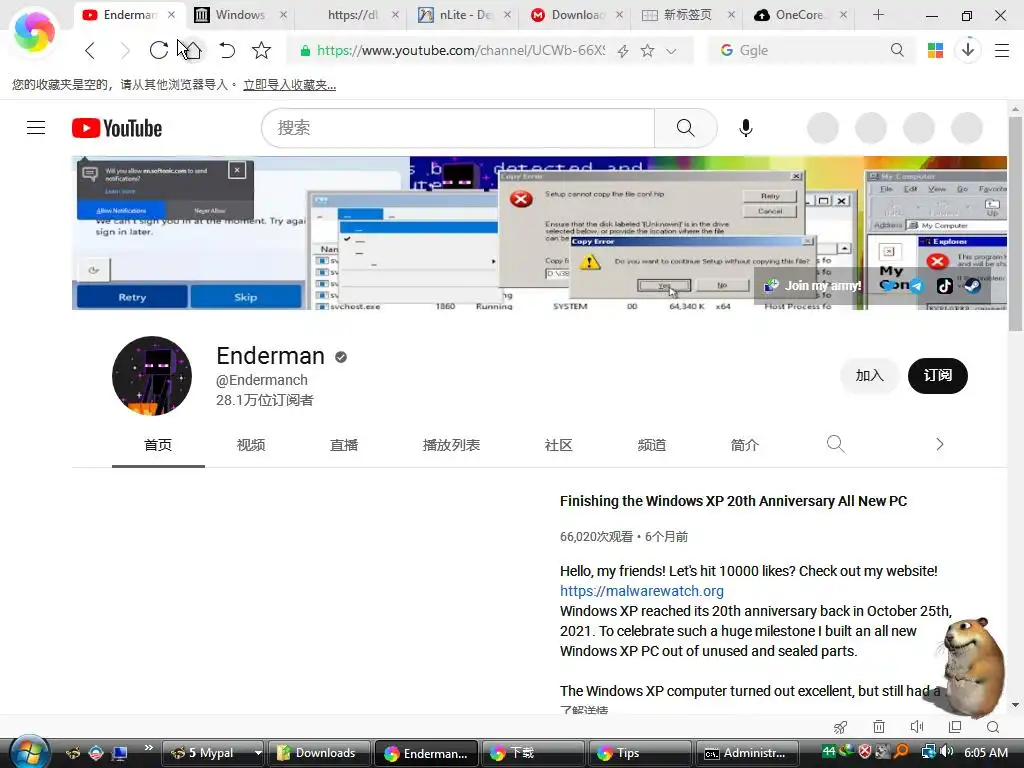Expand the 5 Mypal taskbar group dropdown
The height and width of the screenshot is (768, 1024).
point(258,753)
